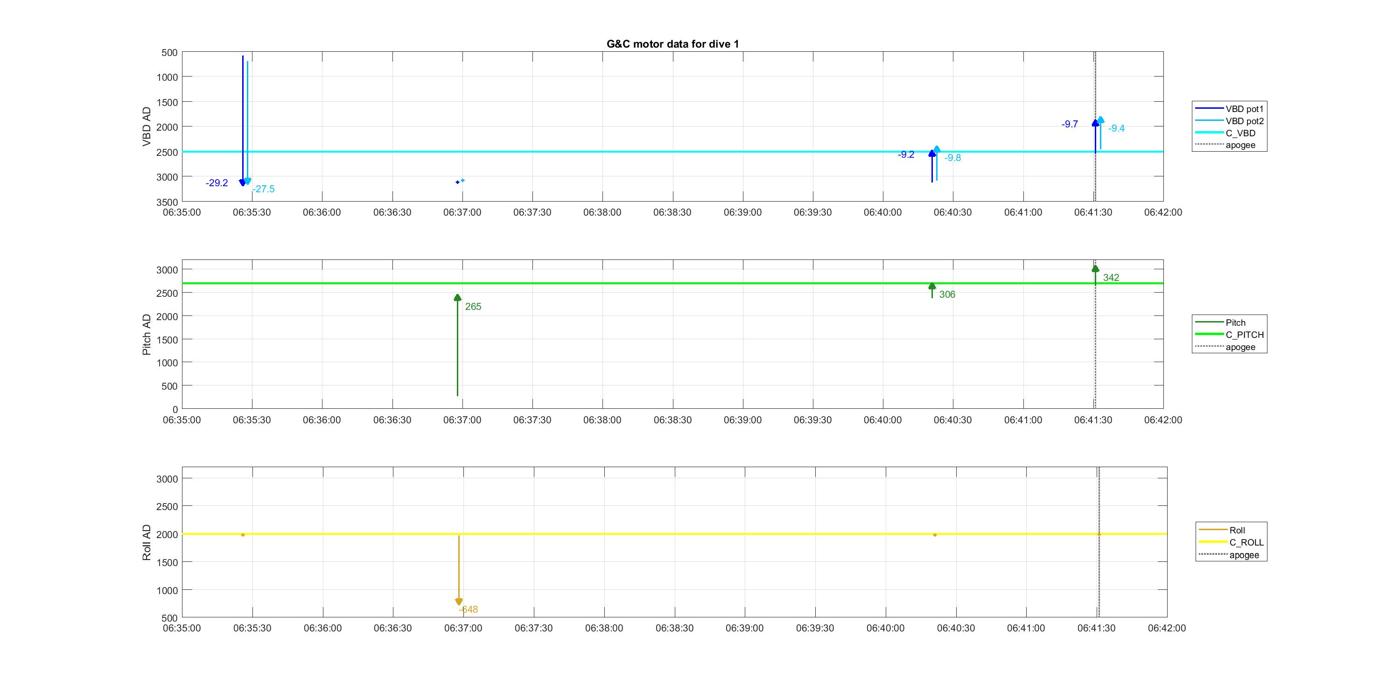Select C_VBD legend entry

1226,133
